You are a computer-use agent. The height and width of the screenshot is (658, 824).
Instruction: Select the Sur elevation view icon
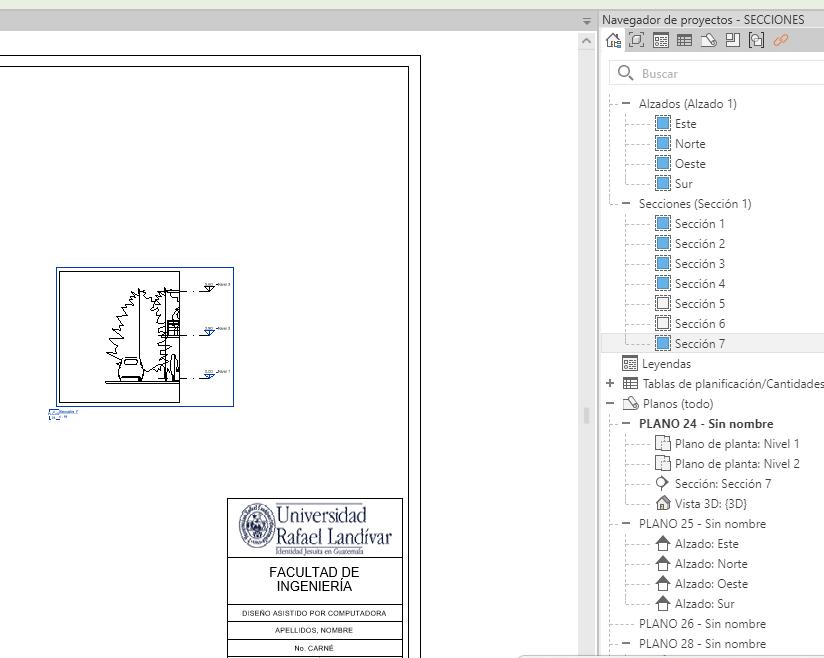tap(663, 183)
